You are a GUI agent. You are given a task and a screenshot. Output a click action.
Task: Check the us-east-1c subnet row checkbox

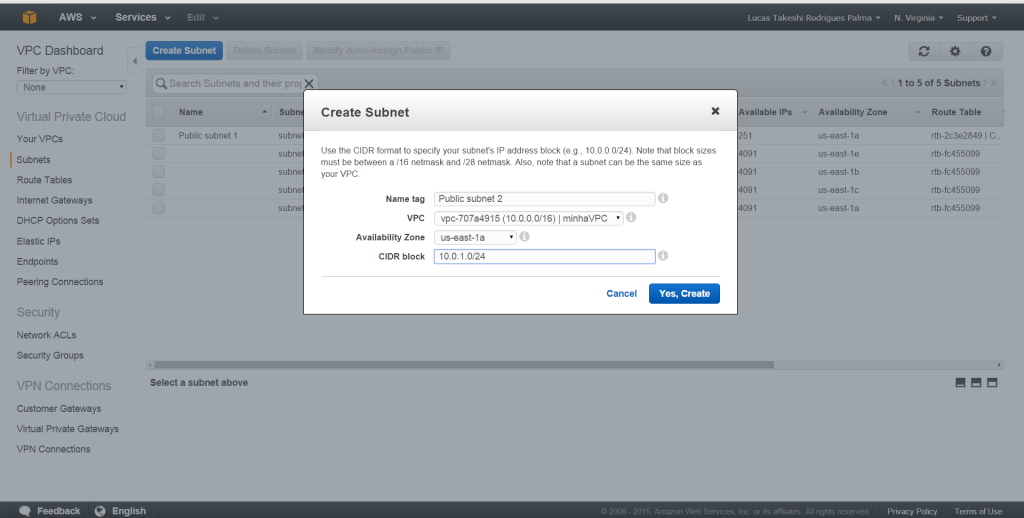(158, 190)
